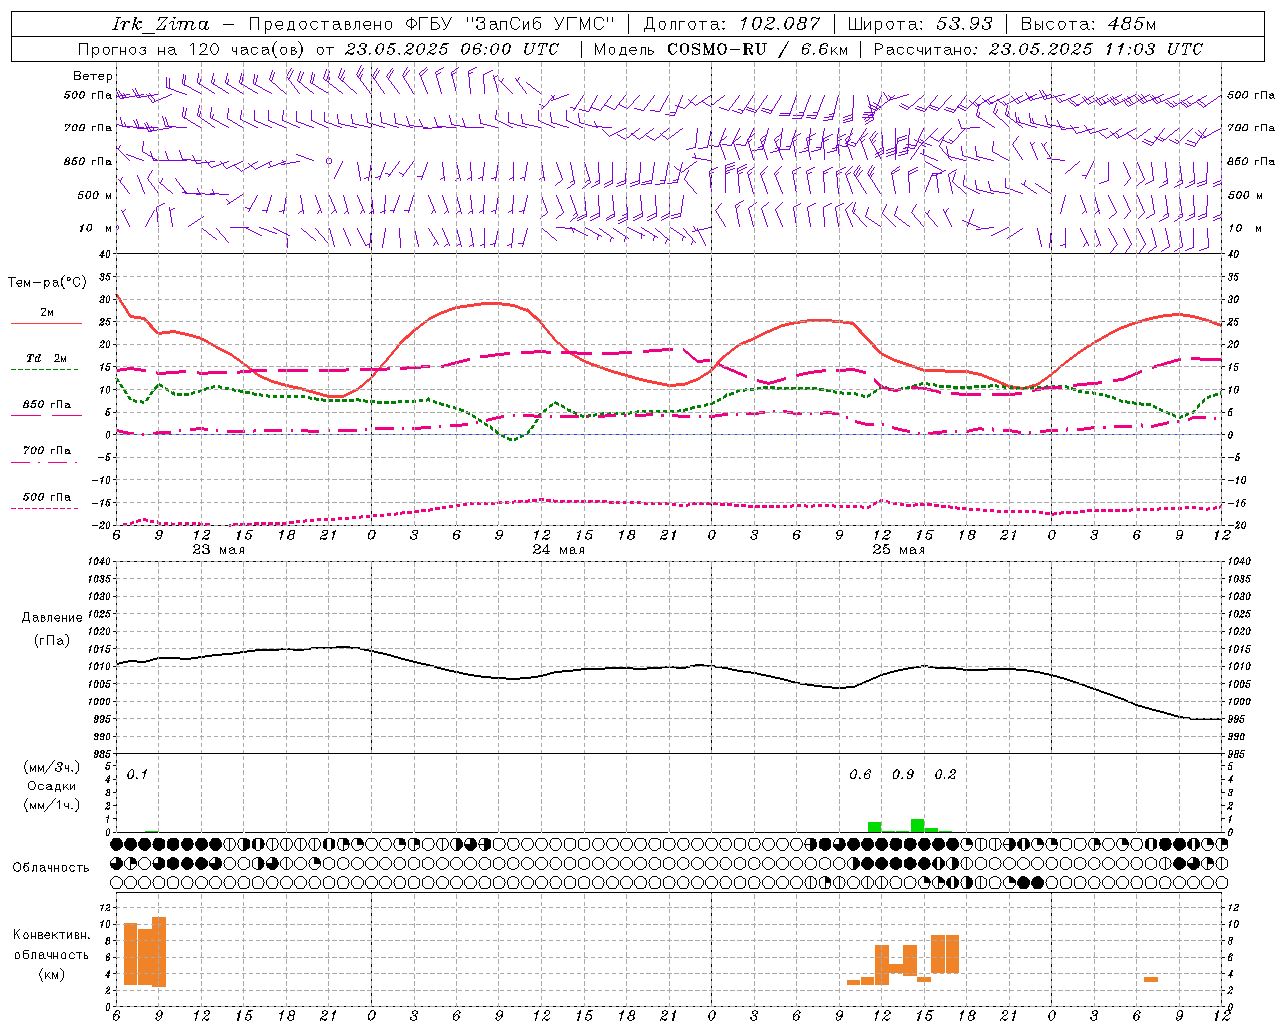The height and width of the screenshot is (1024, 1280).
Task: Click the tallest orange convective bar on 23 мая
Action: click(x=159, y=952)
